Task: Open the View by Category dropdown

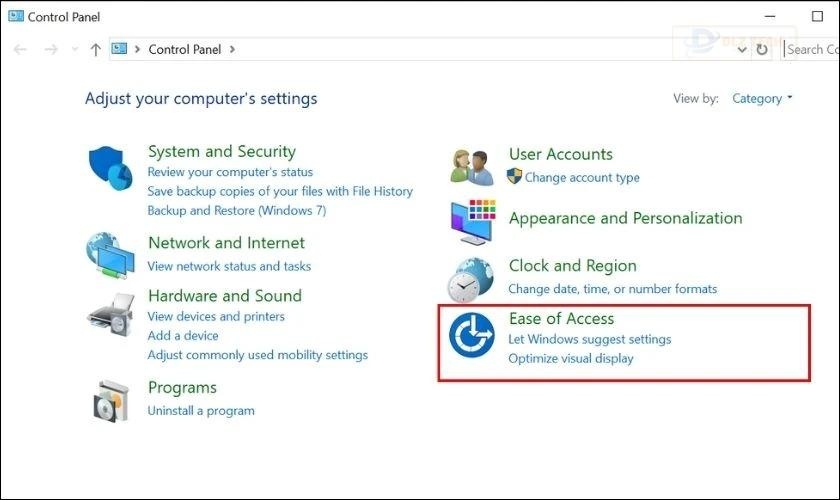Action: (762, 99)
